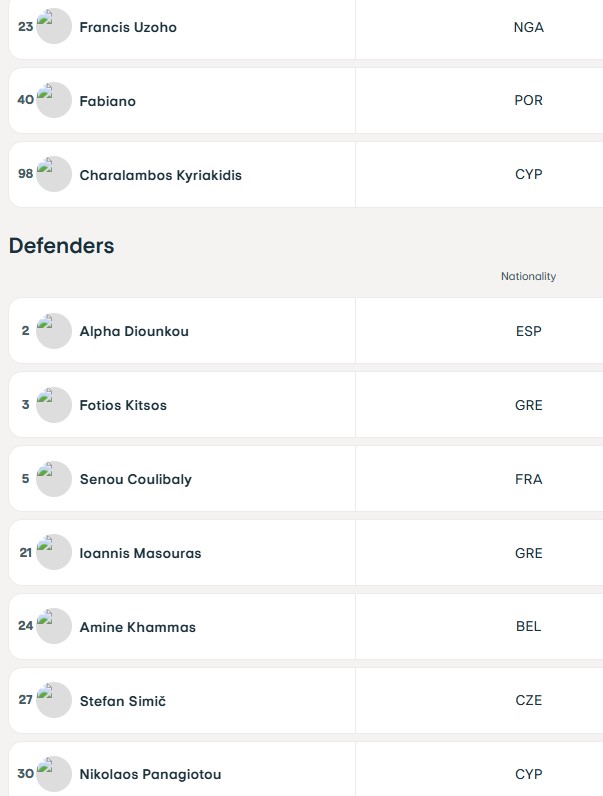Select Alpha Diounkou name link
The image size is (603, 796).
click(134, 331)
